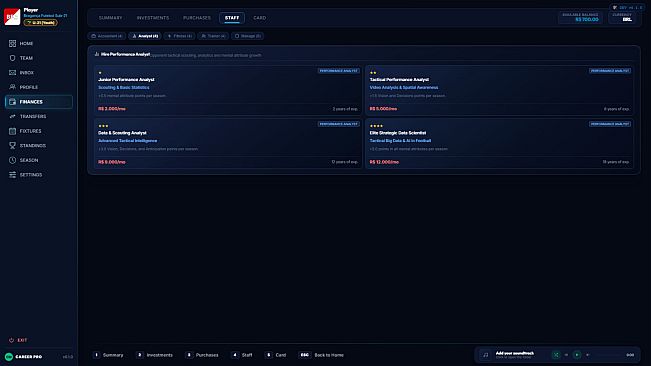Toggle shuffle in the soundtrack player

tap(556, 355)
